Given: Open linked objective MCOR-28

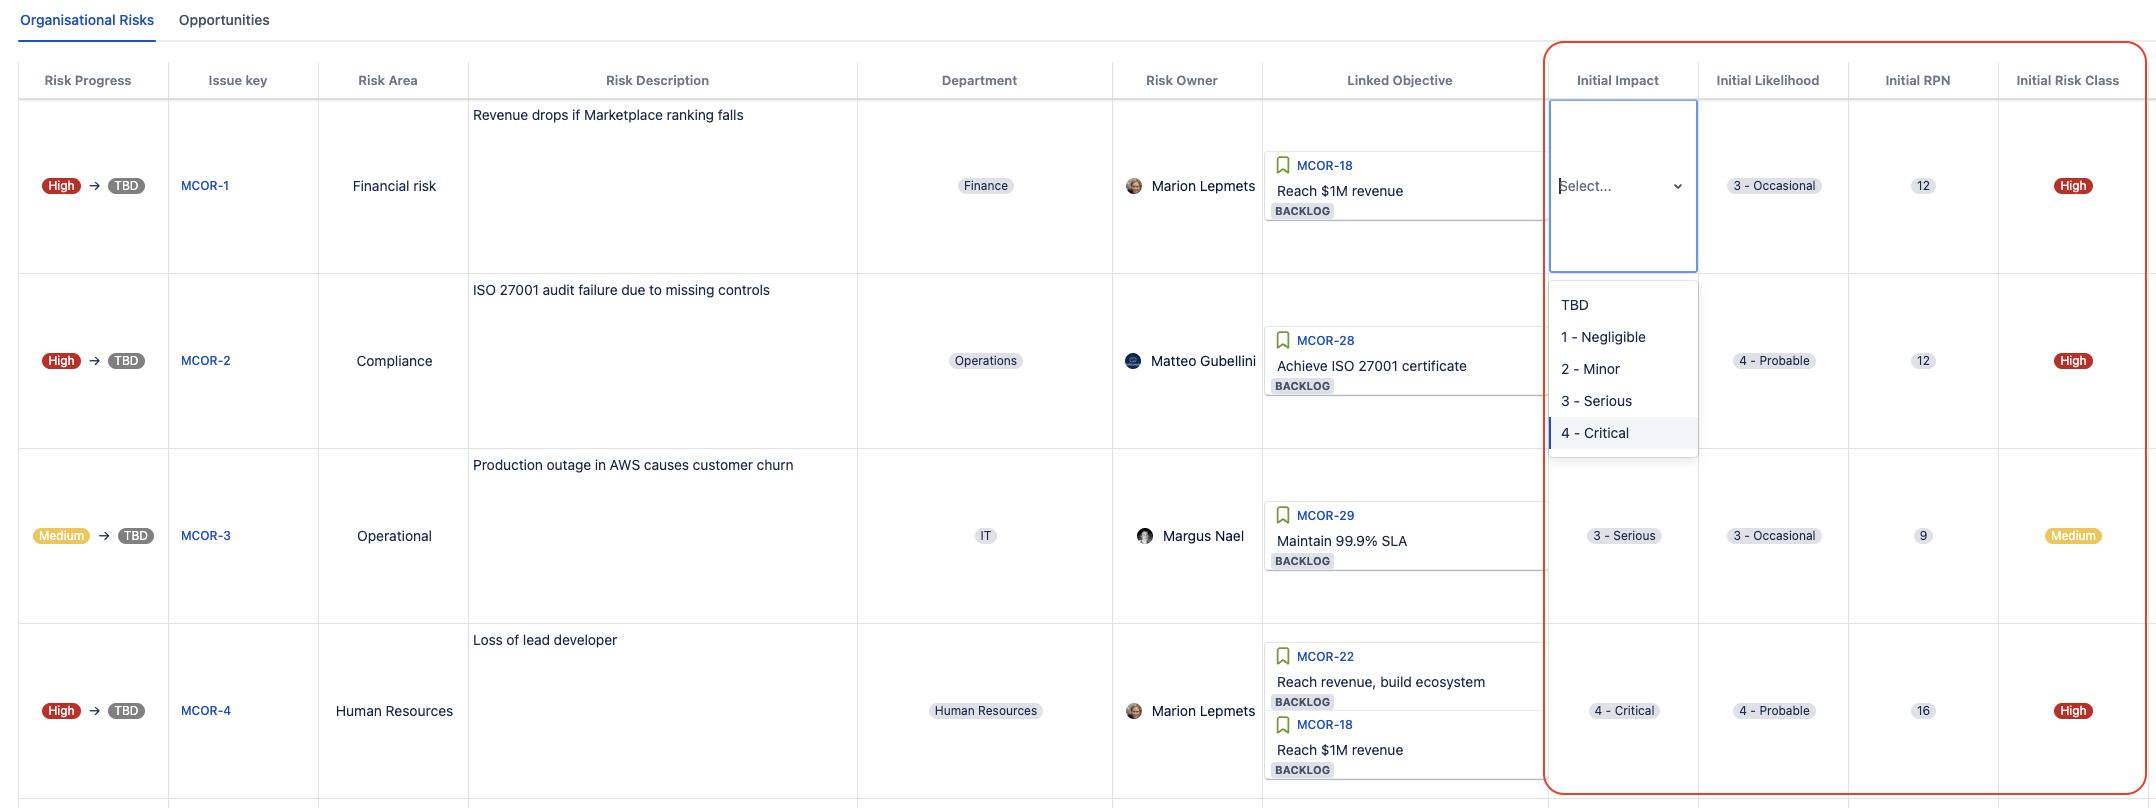Looking at the screenshot, I should (x=1325, y=341).
